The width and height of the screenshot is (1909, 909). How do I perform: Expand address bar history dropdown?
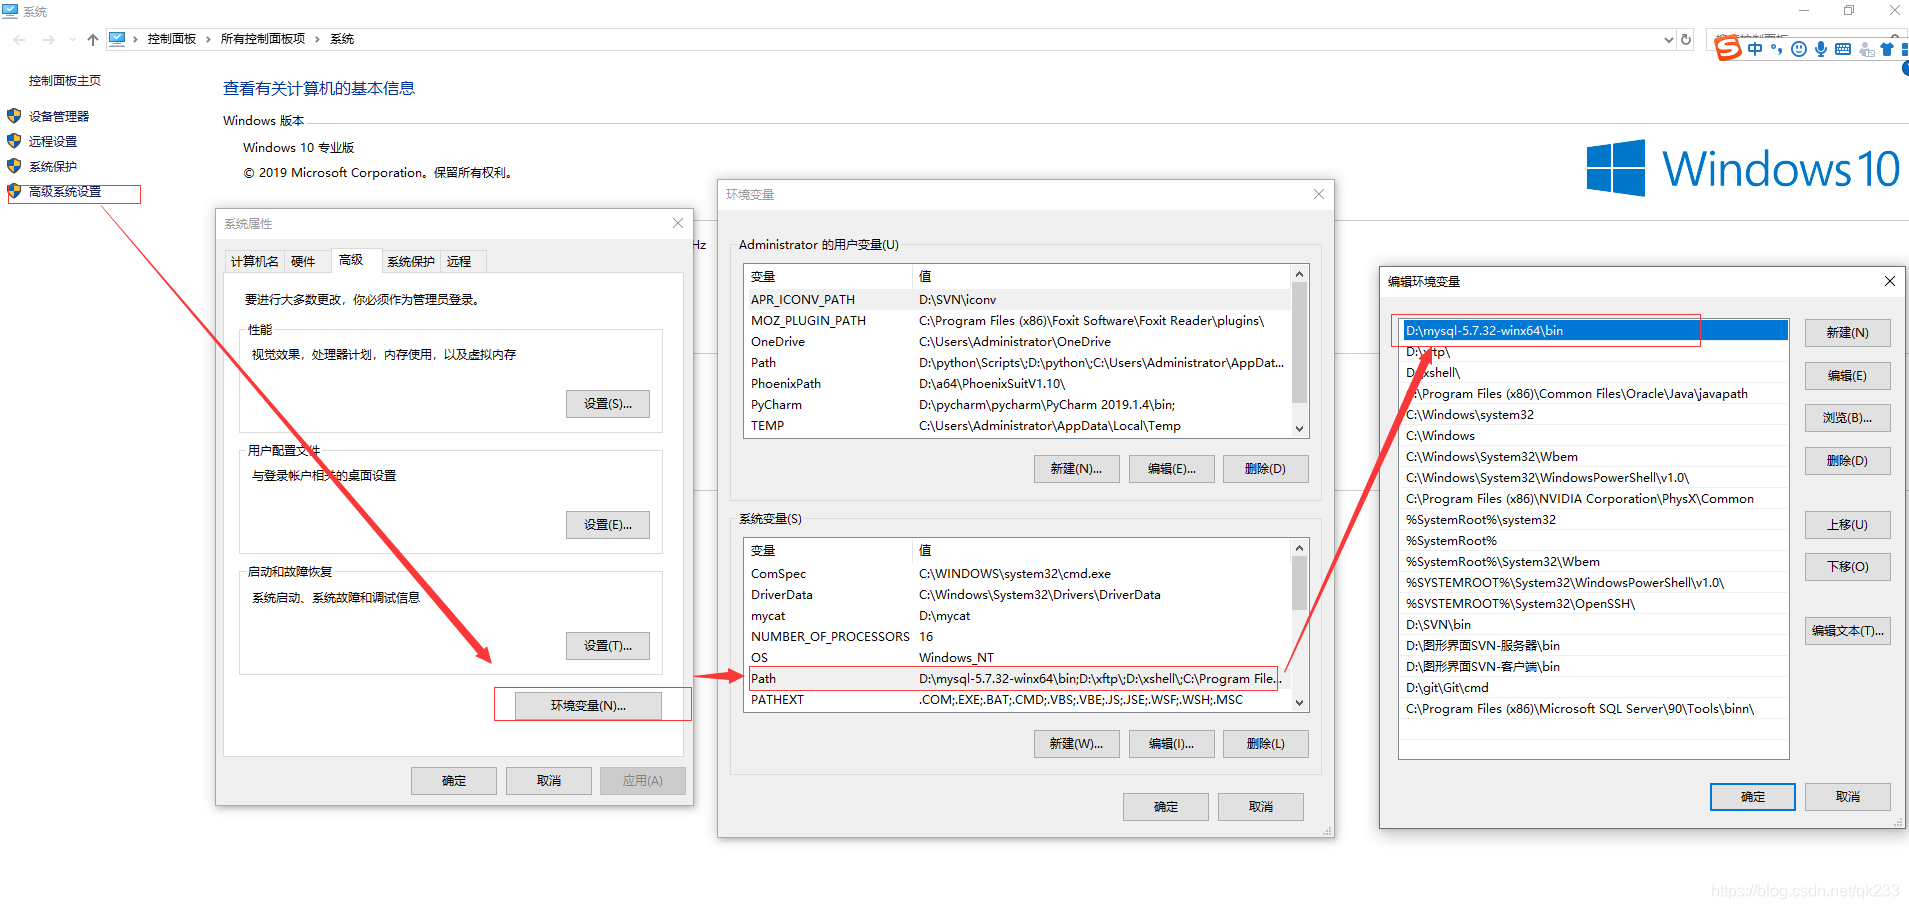(1668, 39)
